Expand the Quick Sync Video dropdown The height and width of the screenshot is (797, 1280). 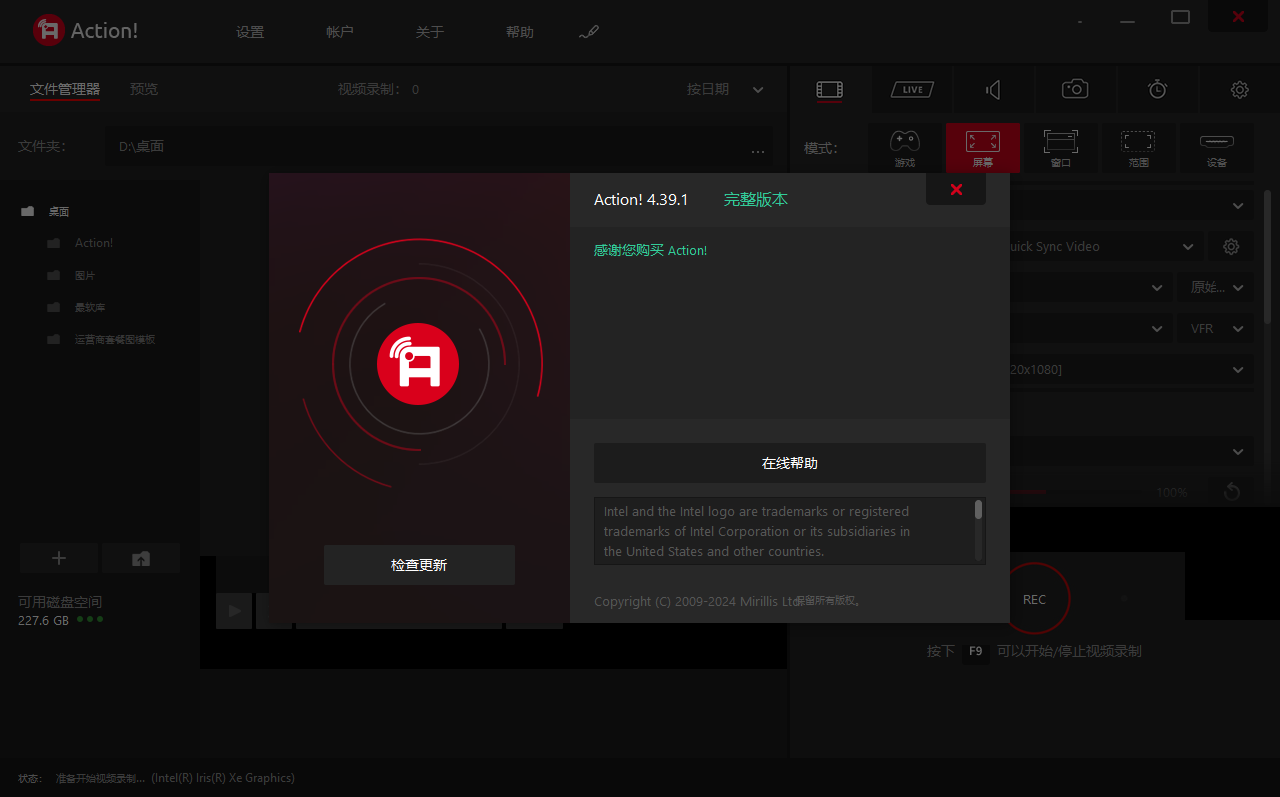click(1100, 247)
